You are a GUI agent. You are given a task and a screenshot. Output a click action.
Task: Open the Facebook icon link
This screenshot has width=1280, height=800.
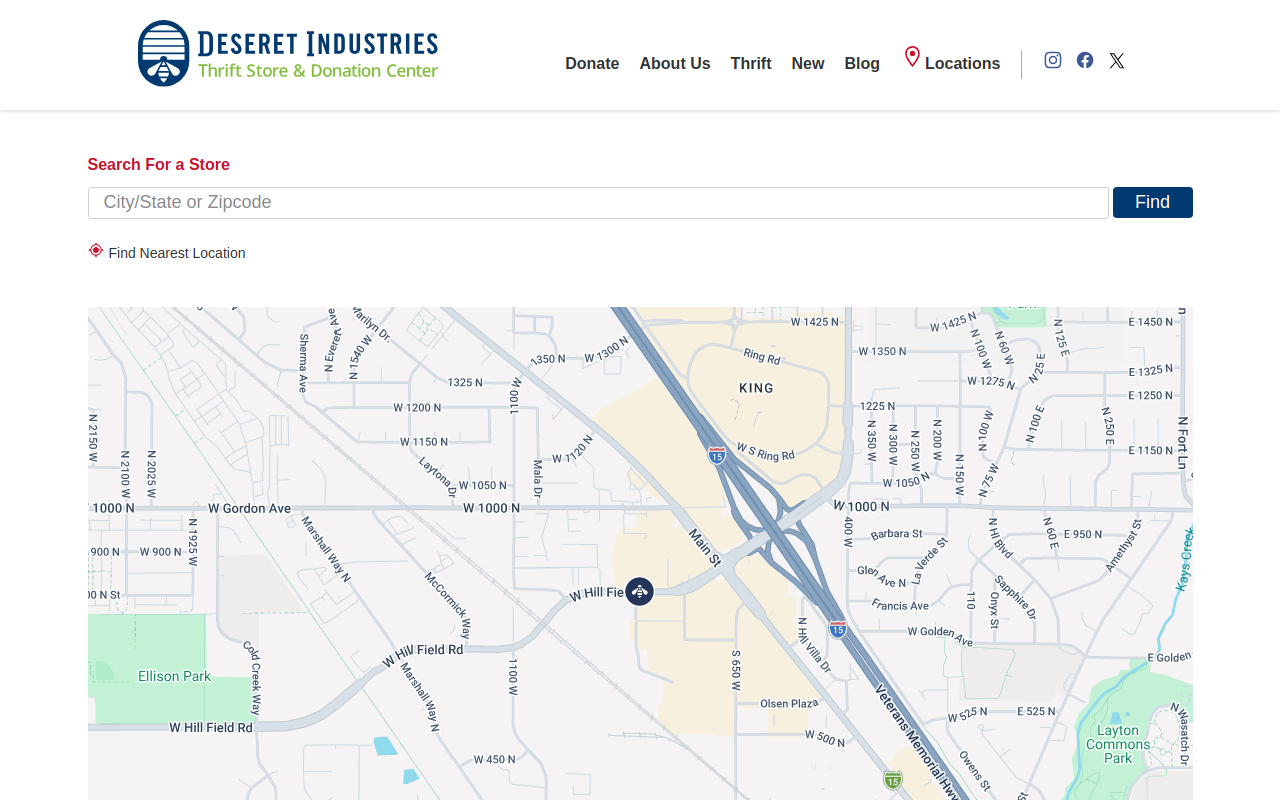coord(1085,60)
